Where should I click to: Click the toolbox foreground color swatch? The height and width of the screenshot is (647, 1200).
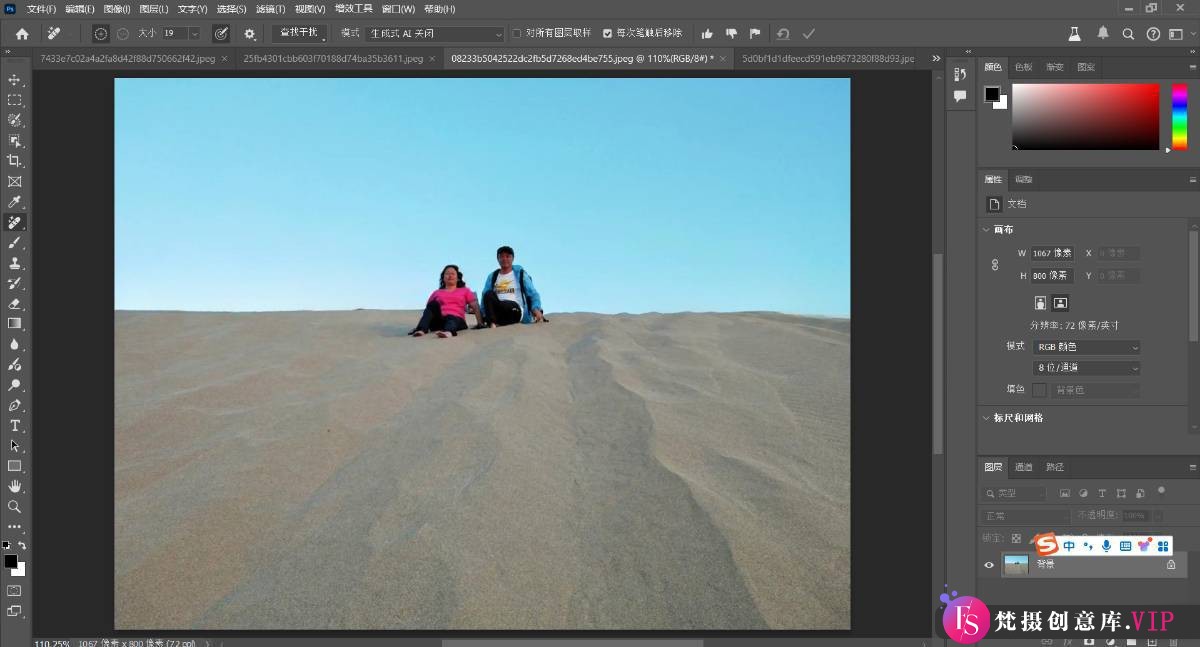tap(10, 562)
